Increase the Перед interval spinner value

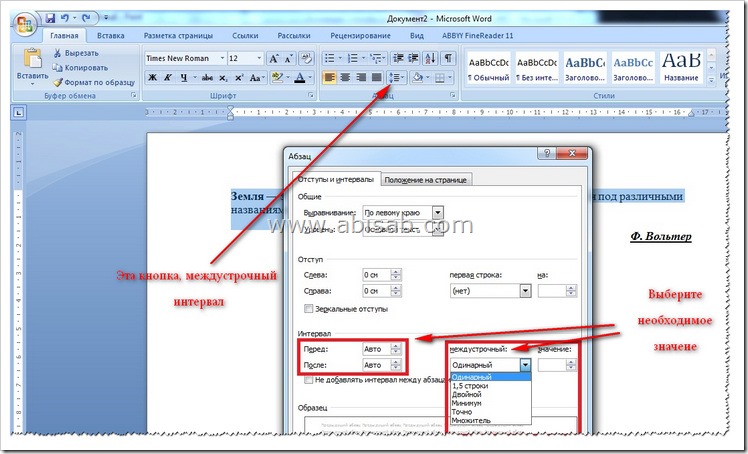tap(396, 346)
